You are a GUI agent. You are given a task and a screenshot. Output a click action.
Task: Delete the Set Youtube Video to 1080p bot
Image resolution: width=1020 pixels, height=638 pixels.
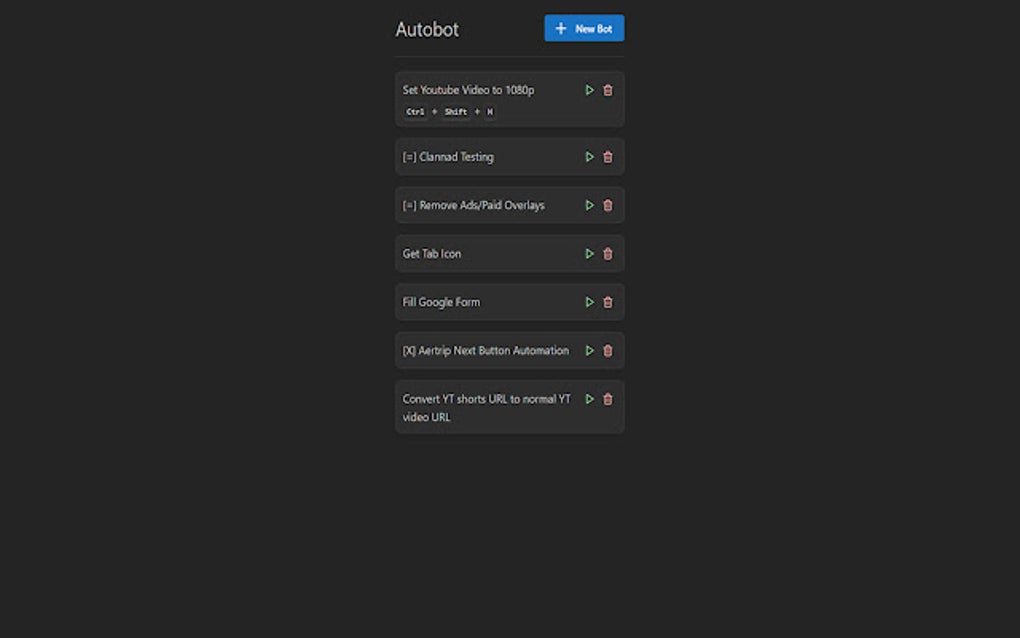[607, 89]
